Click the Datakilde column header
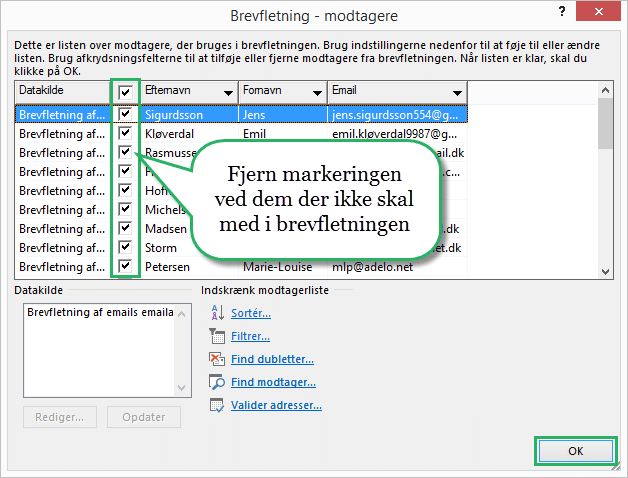 [62, 92]
